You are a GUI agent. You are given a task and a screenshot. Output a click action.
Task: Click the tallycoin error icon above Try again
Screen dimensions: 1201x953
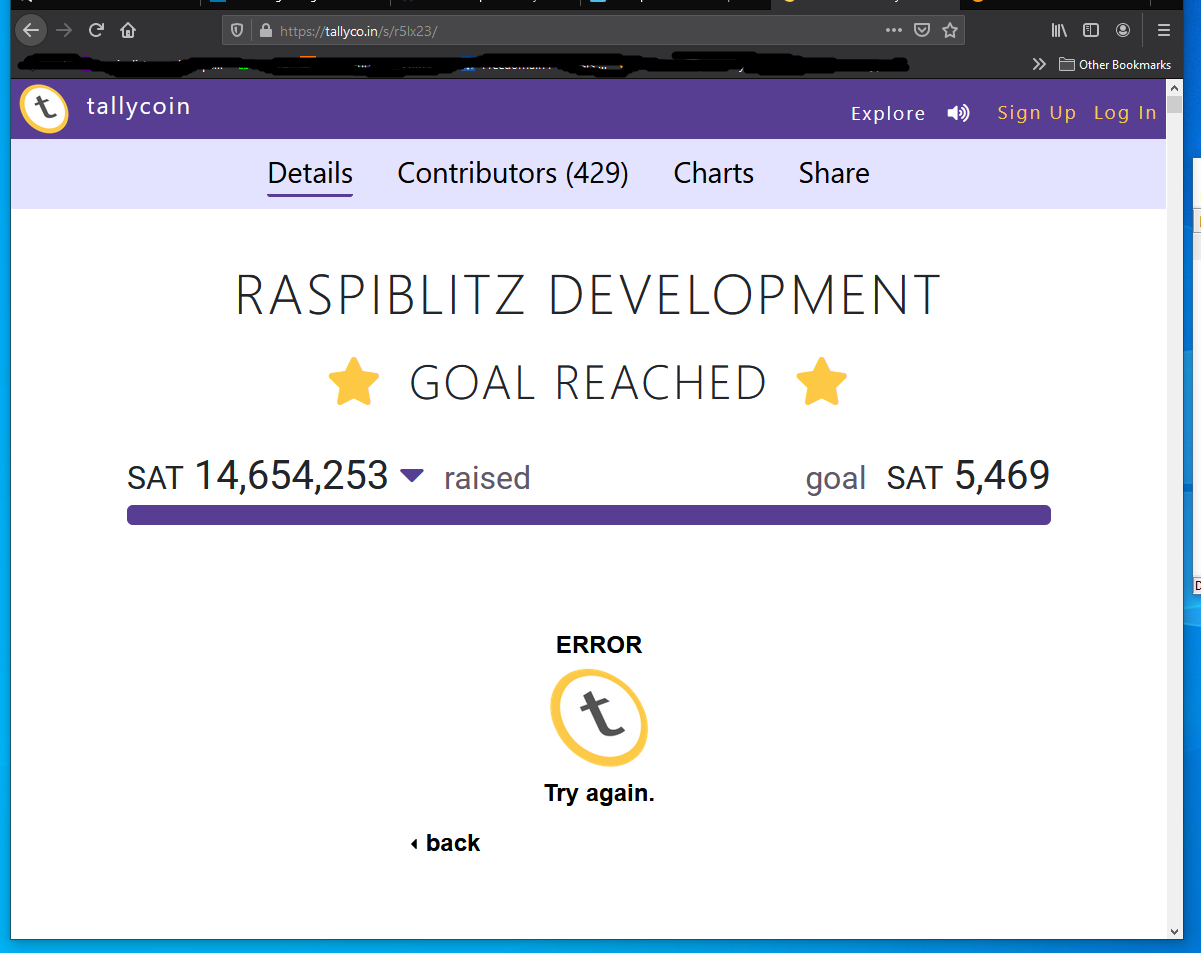tap(598, 717)
